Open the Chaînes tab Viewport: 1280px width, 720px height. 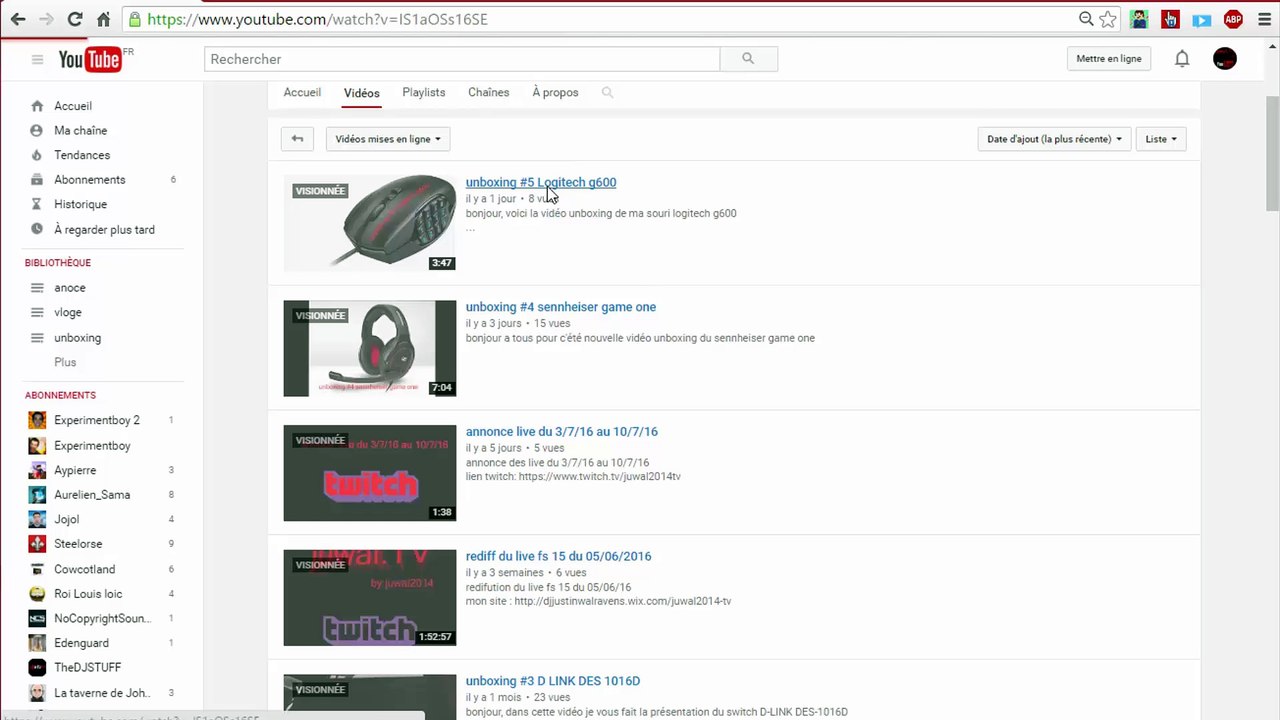(x=489, y=92)
